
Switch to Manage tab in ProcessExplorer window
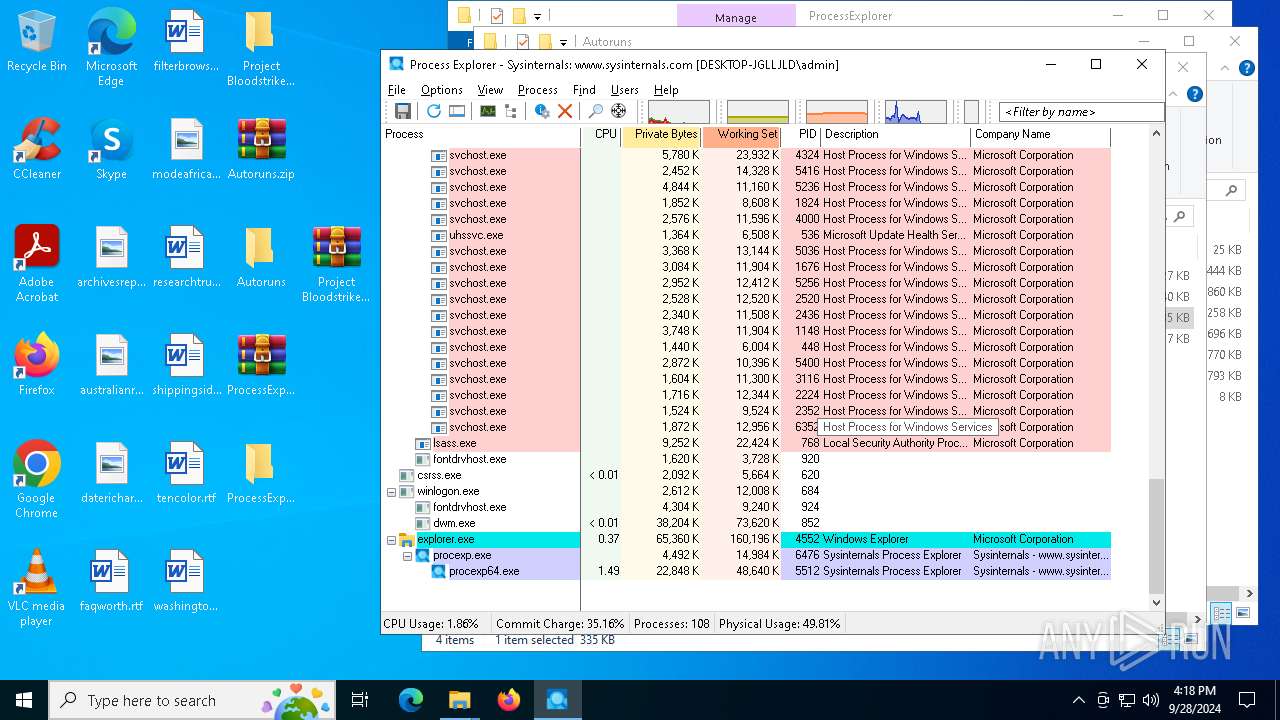coord(736,17)
